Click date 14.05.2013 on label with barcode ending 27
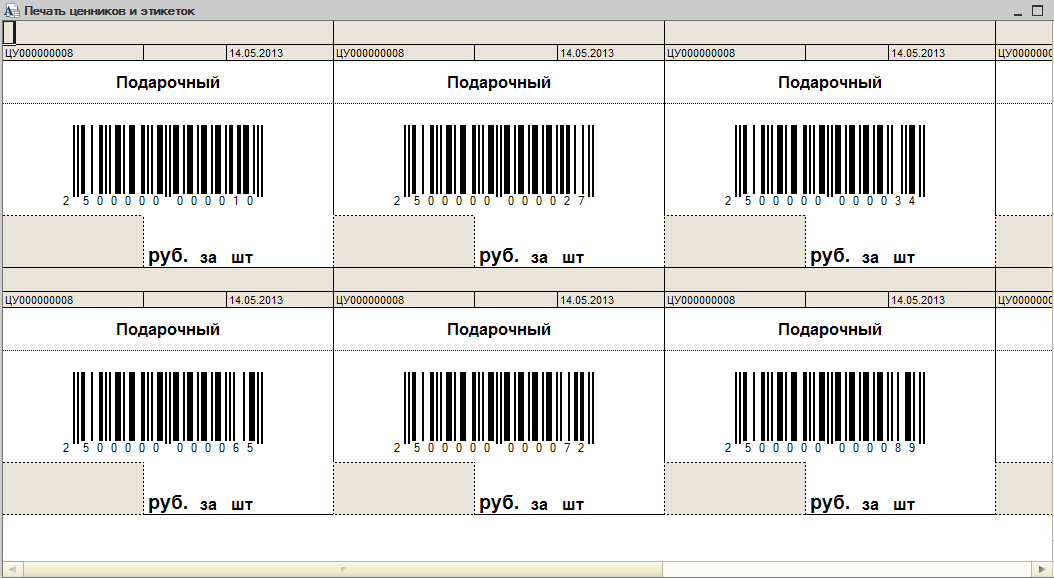1054x578 pixels. coord(587,53)
